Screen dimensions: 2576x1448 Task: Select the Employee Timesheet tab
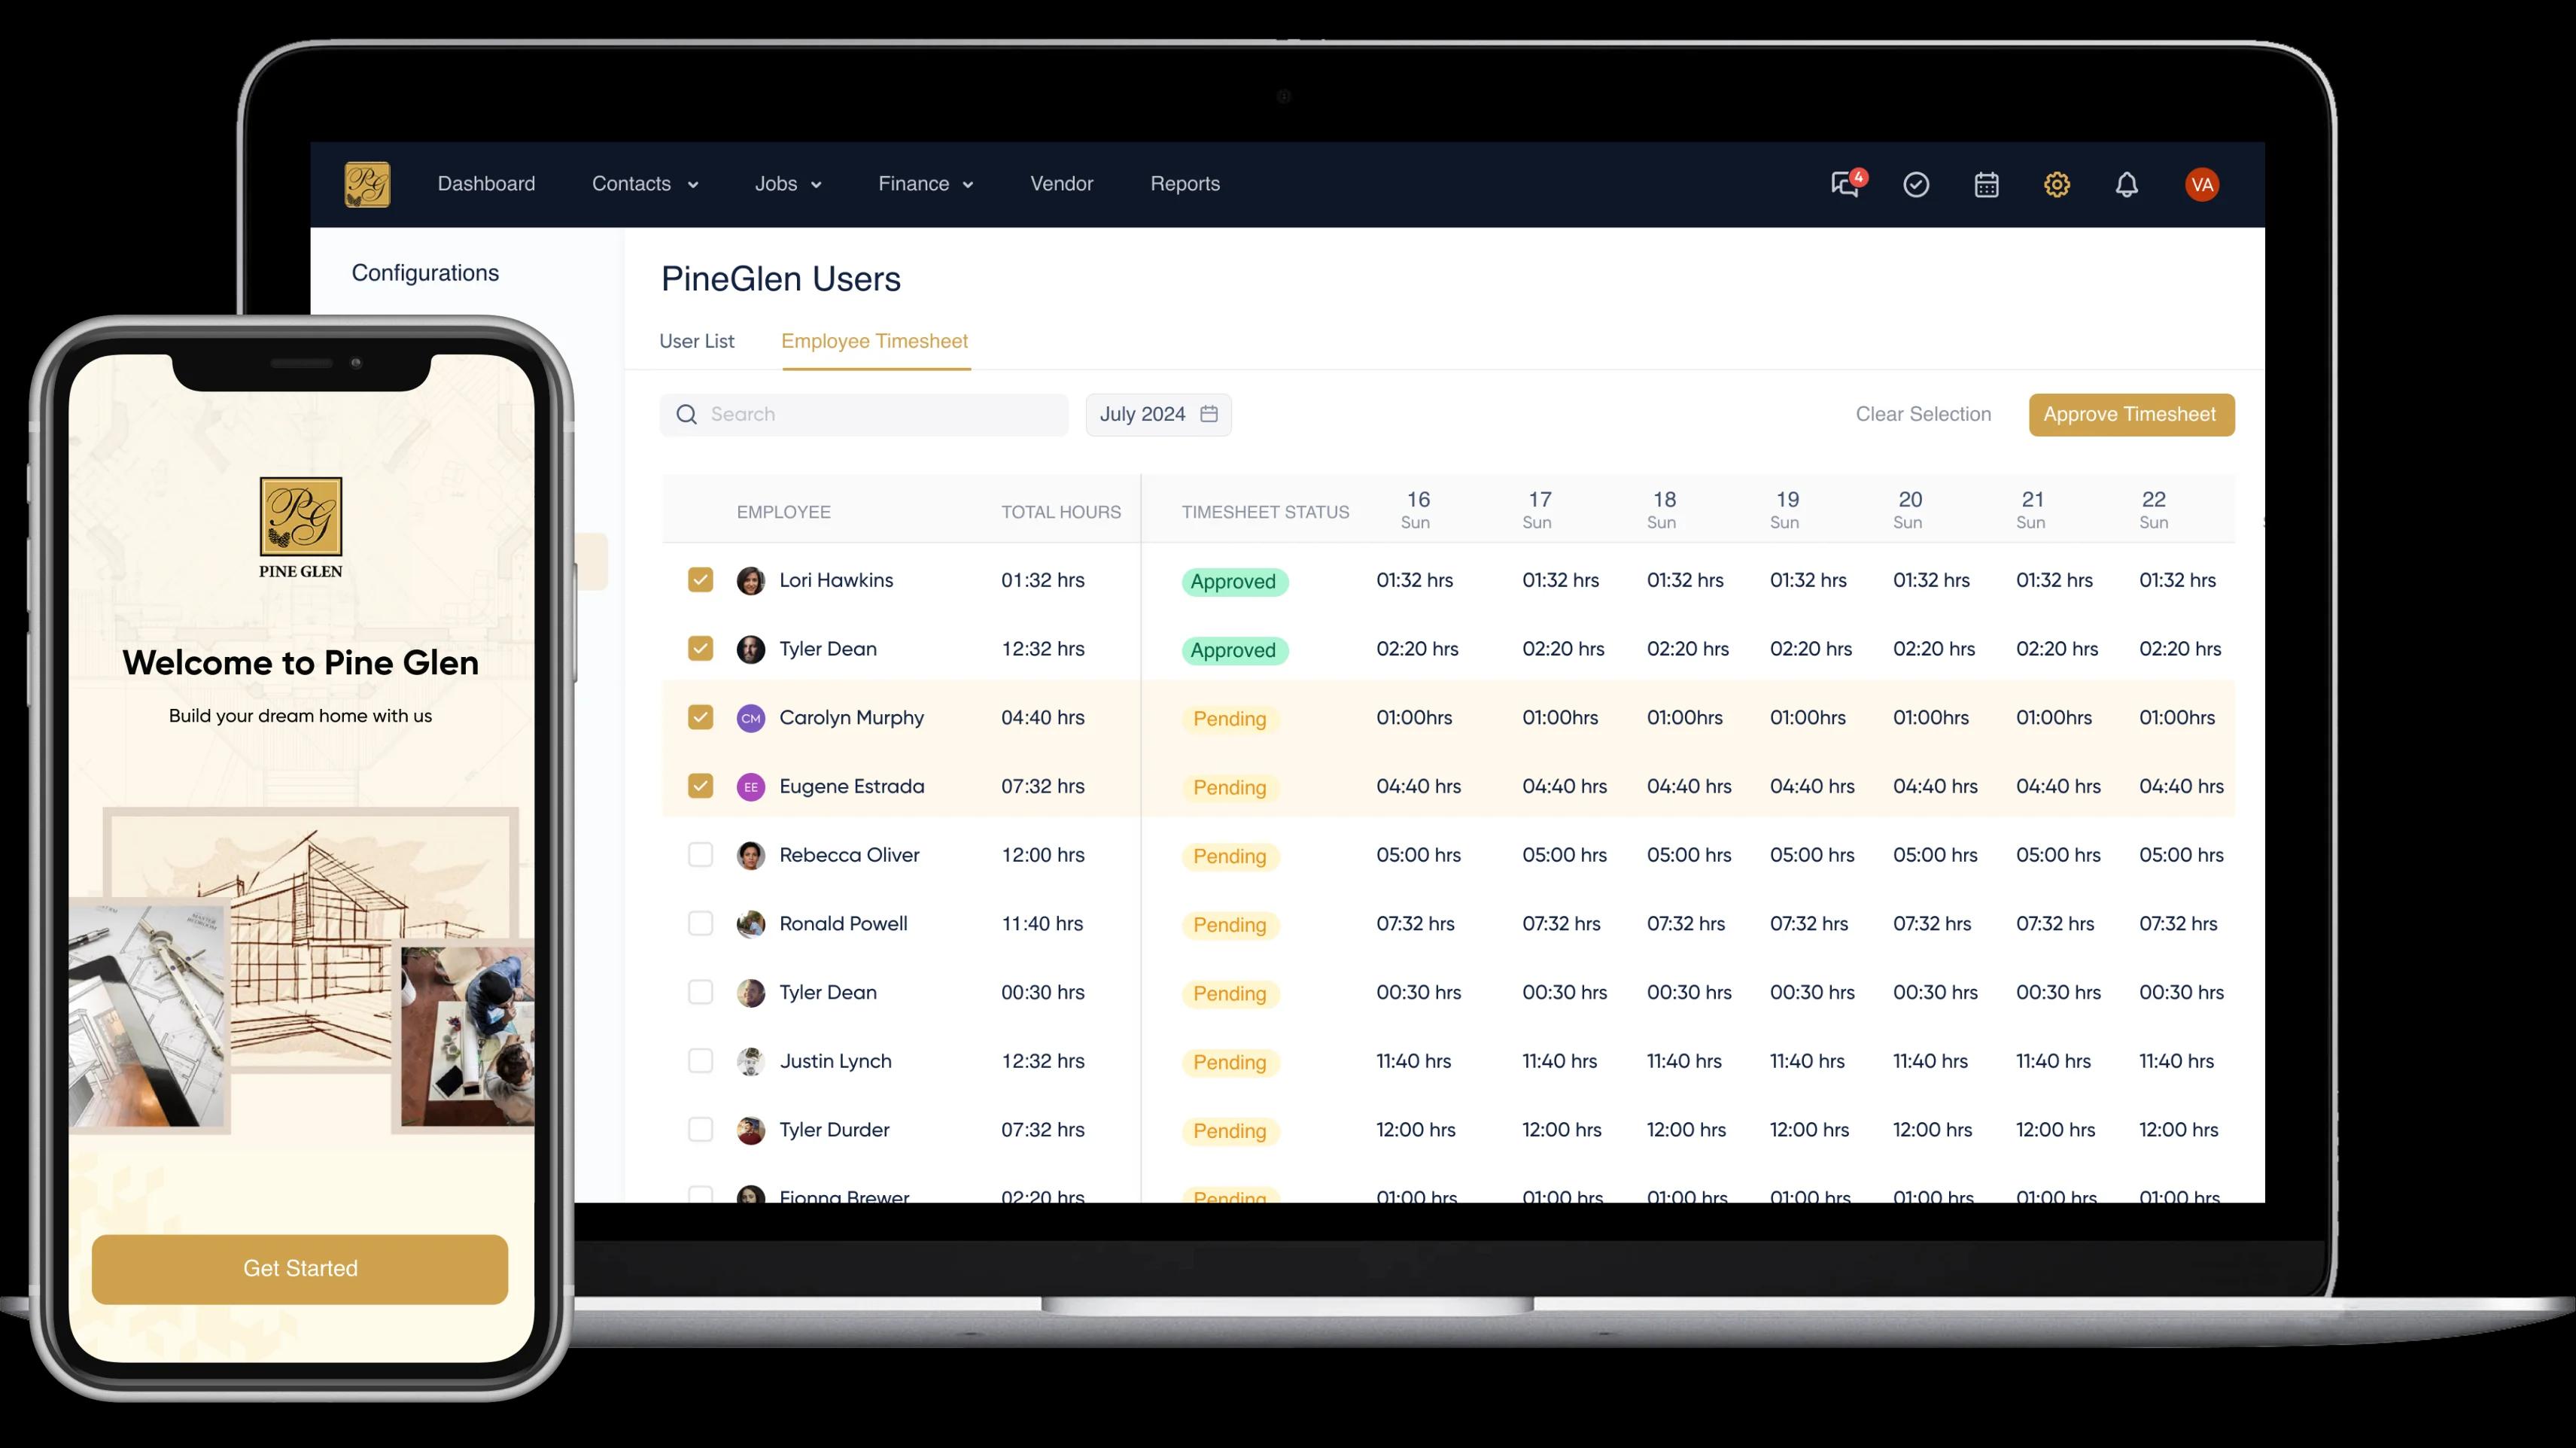coord(874,340)
